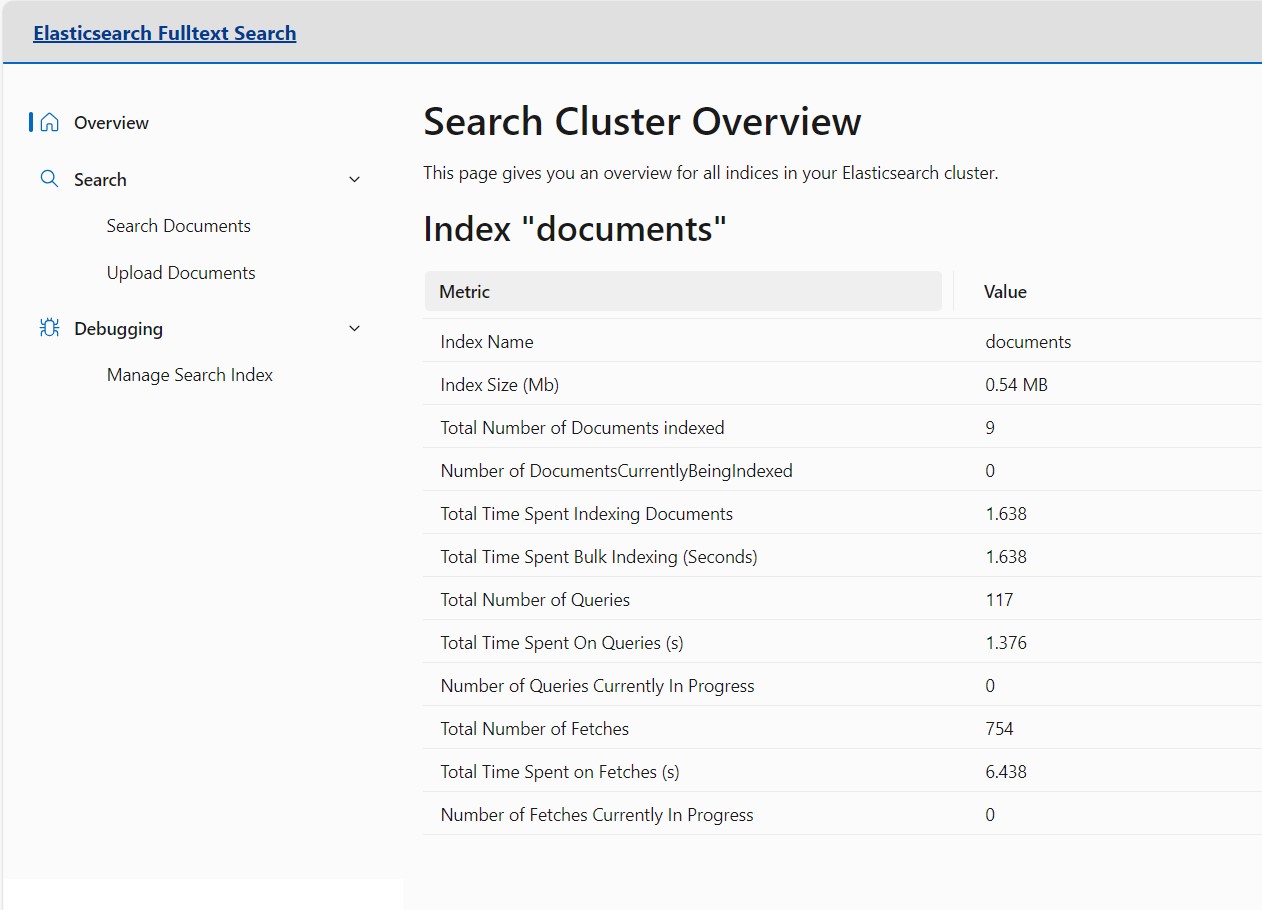Click the Debugging bug icon
This screenshot has width=1262, height=910.
[x=49, y=328]
